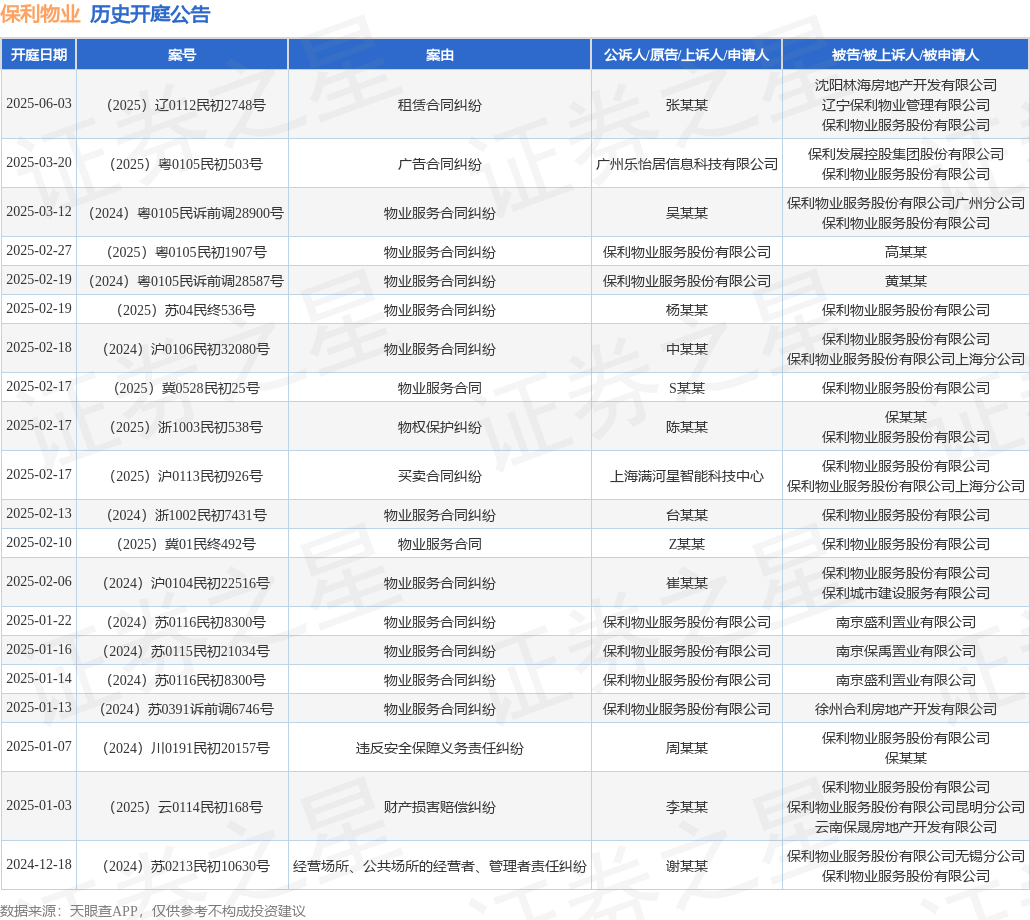Click defendant 黄某某

tap(906, 281)
